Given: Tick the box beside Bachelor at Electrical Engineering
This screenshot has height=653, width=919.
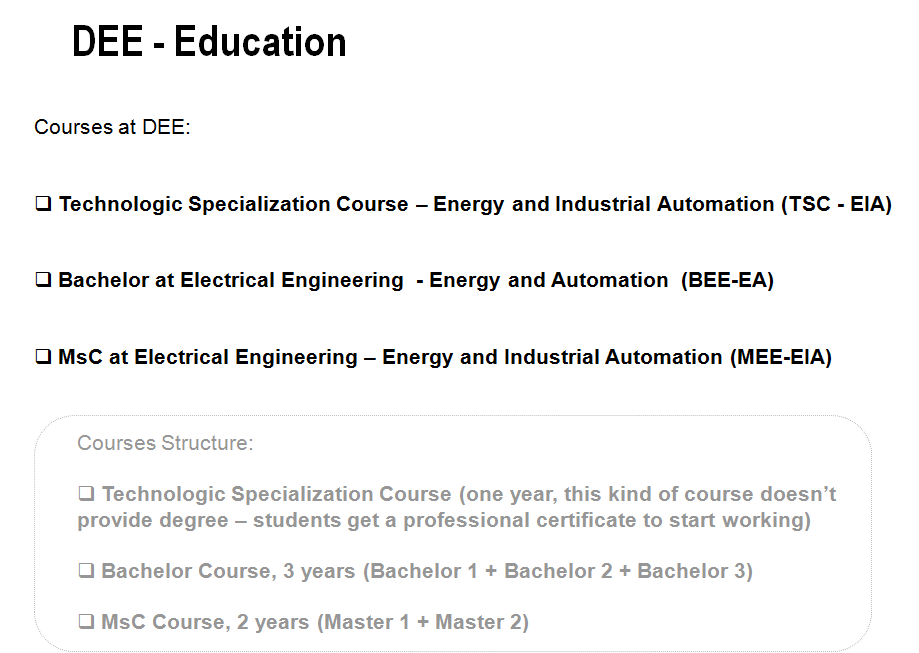Looking at the screenshot, I should click(43, 280).
